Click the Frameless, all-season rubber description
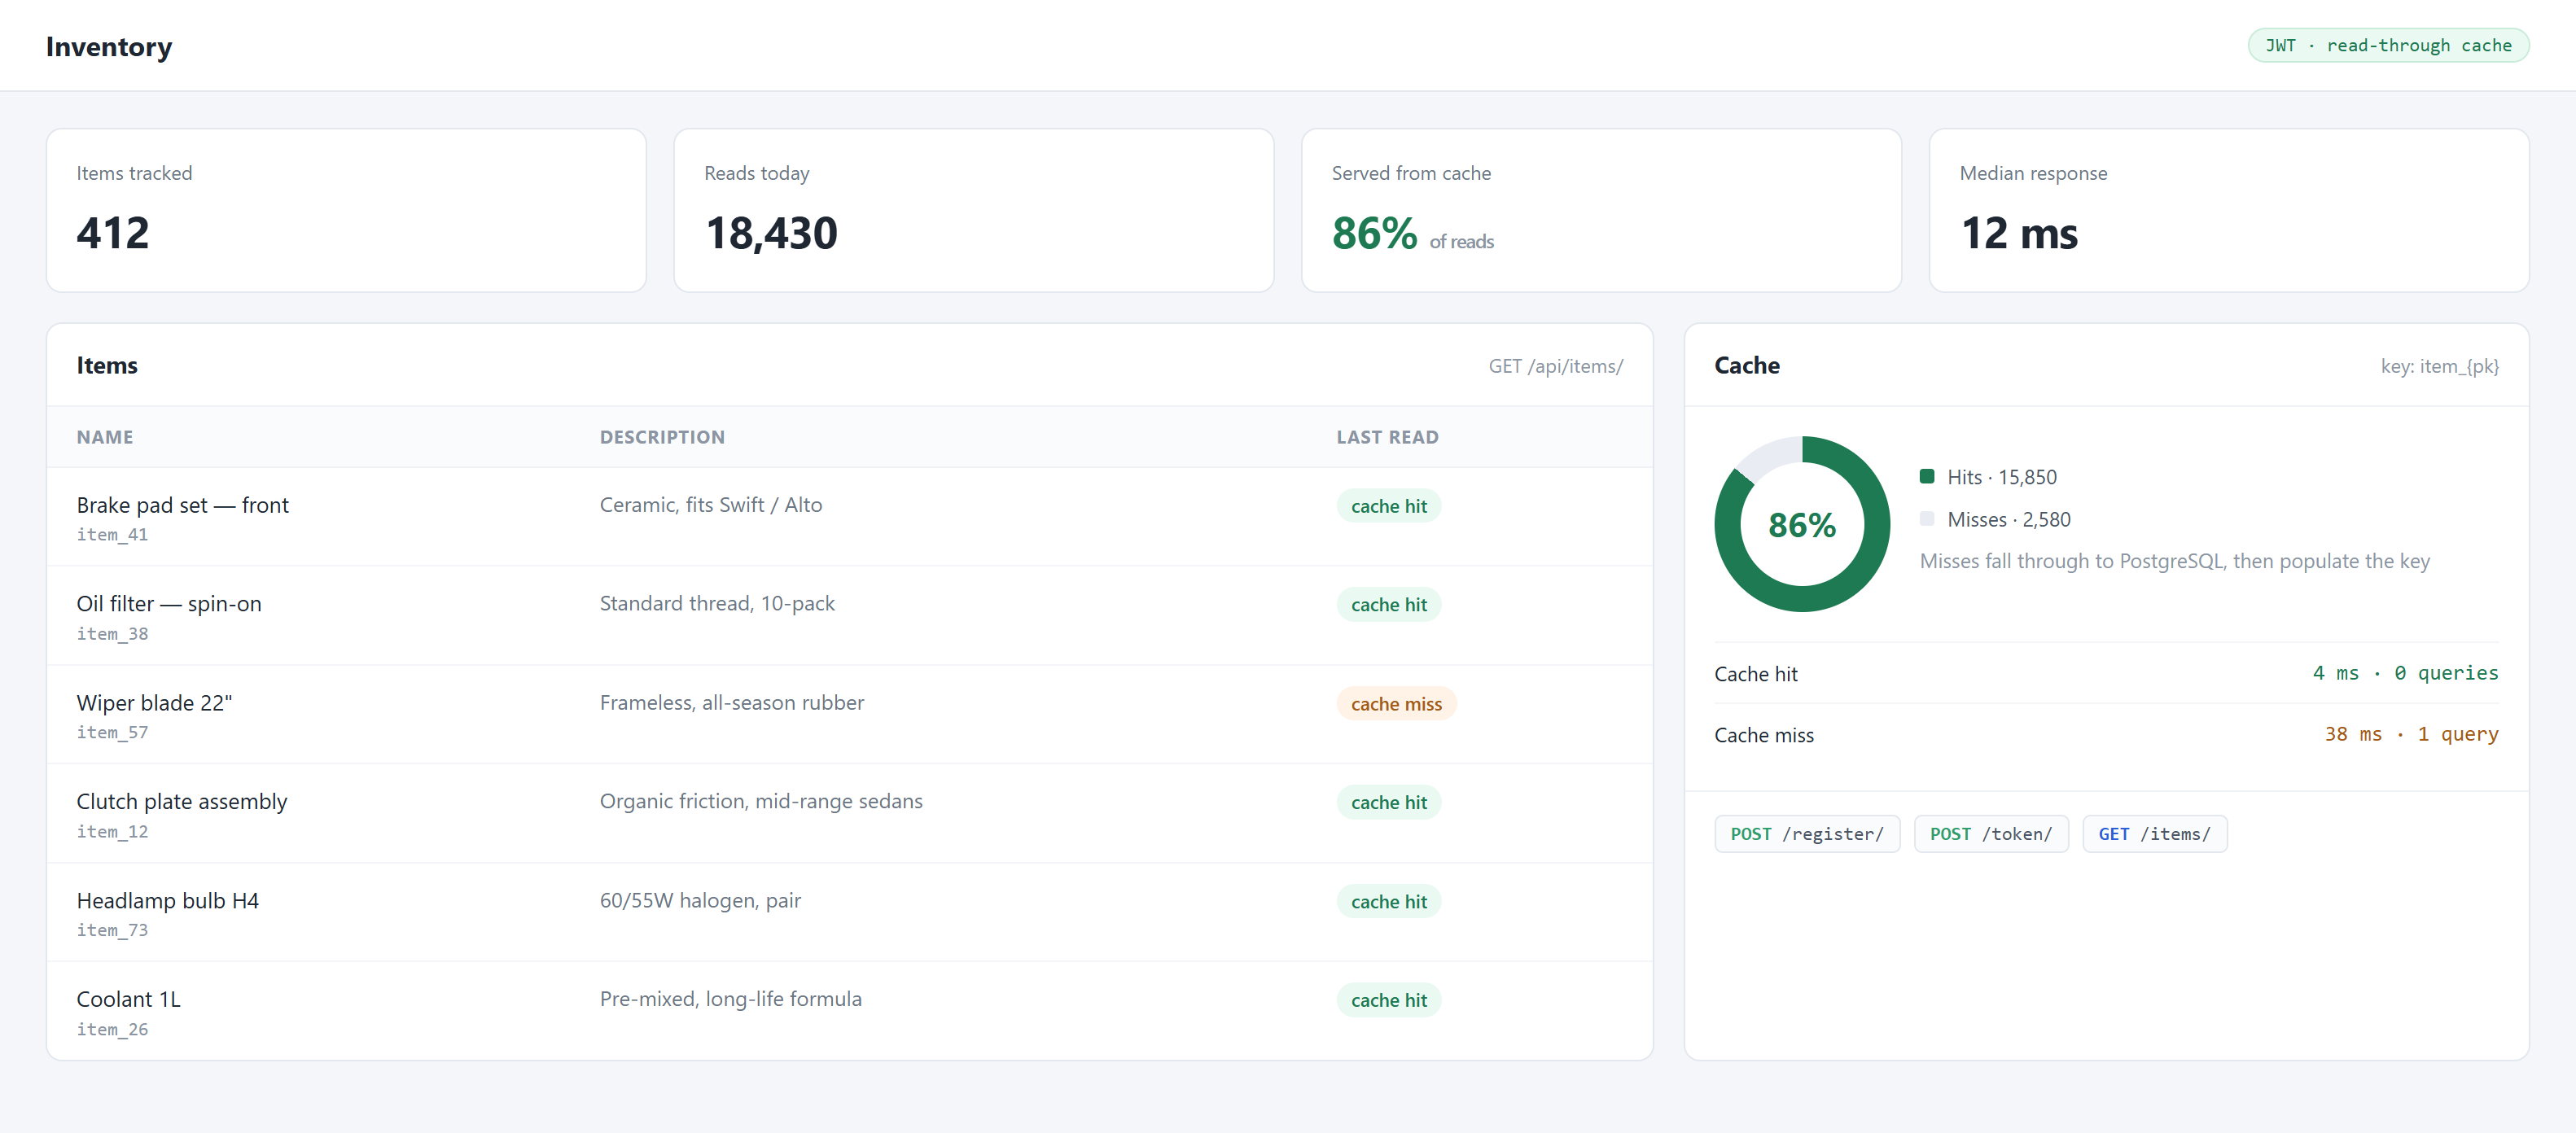The image size is (2576, 1133). [x=731, y=703]
